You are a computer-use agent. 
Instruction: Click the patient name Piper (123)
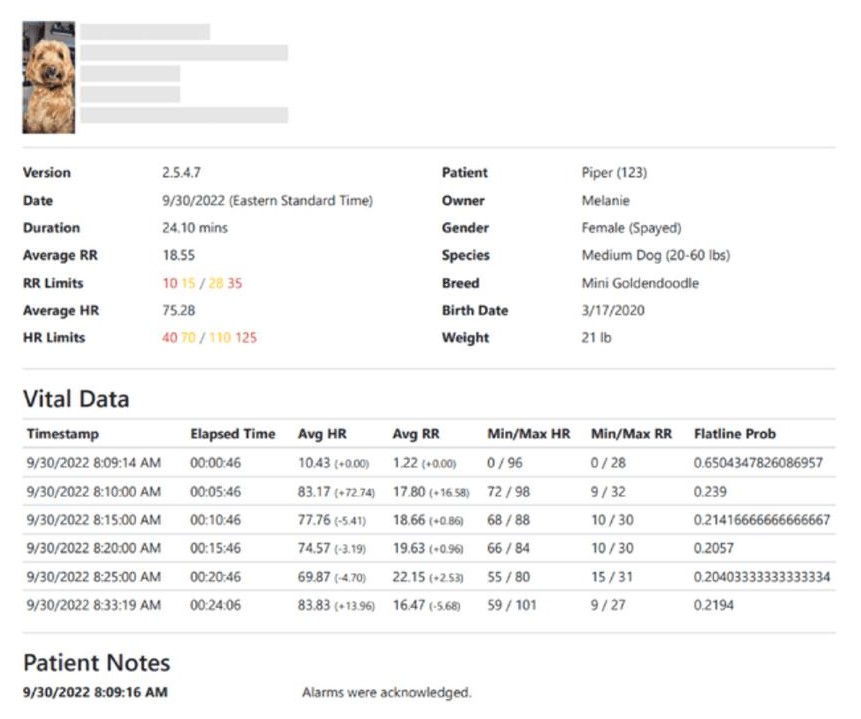point(614,173)
